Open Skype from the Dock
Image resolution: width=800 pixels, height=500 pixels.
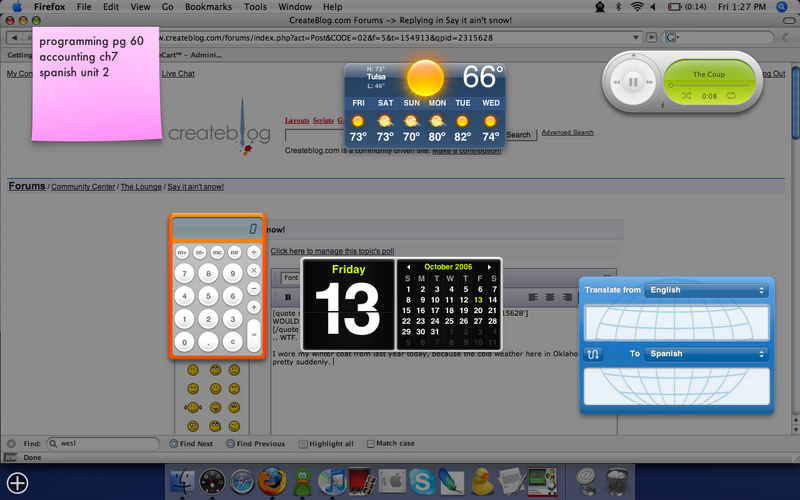(x=422, y=481)
